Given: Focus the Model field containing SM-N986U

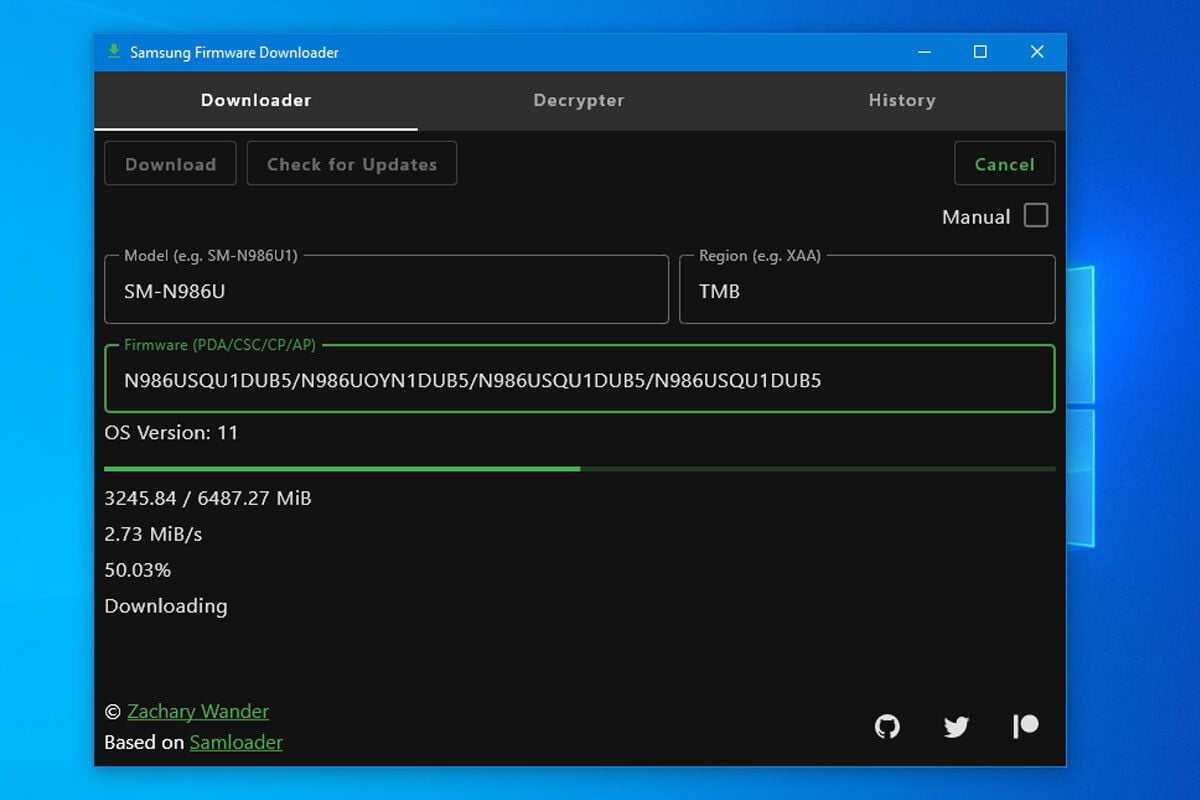Looking at the screenshot, I should [x=386, y=291].
